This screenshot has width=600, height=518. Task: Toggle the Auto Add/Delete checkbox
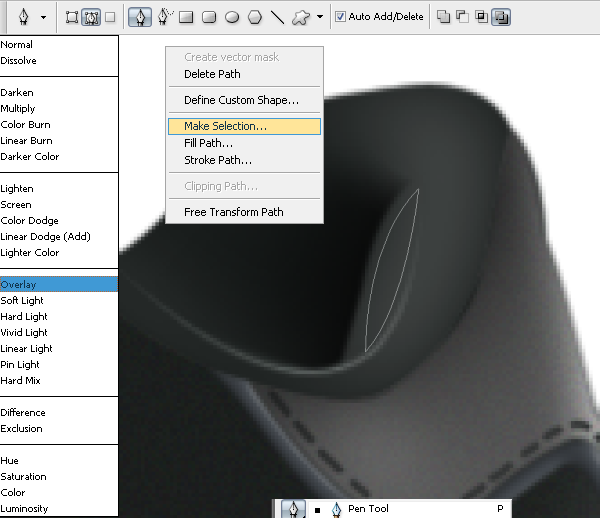pyautogui.click(x=340, y=16)
